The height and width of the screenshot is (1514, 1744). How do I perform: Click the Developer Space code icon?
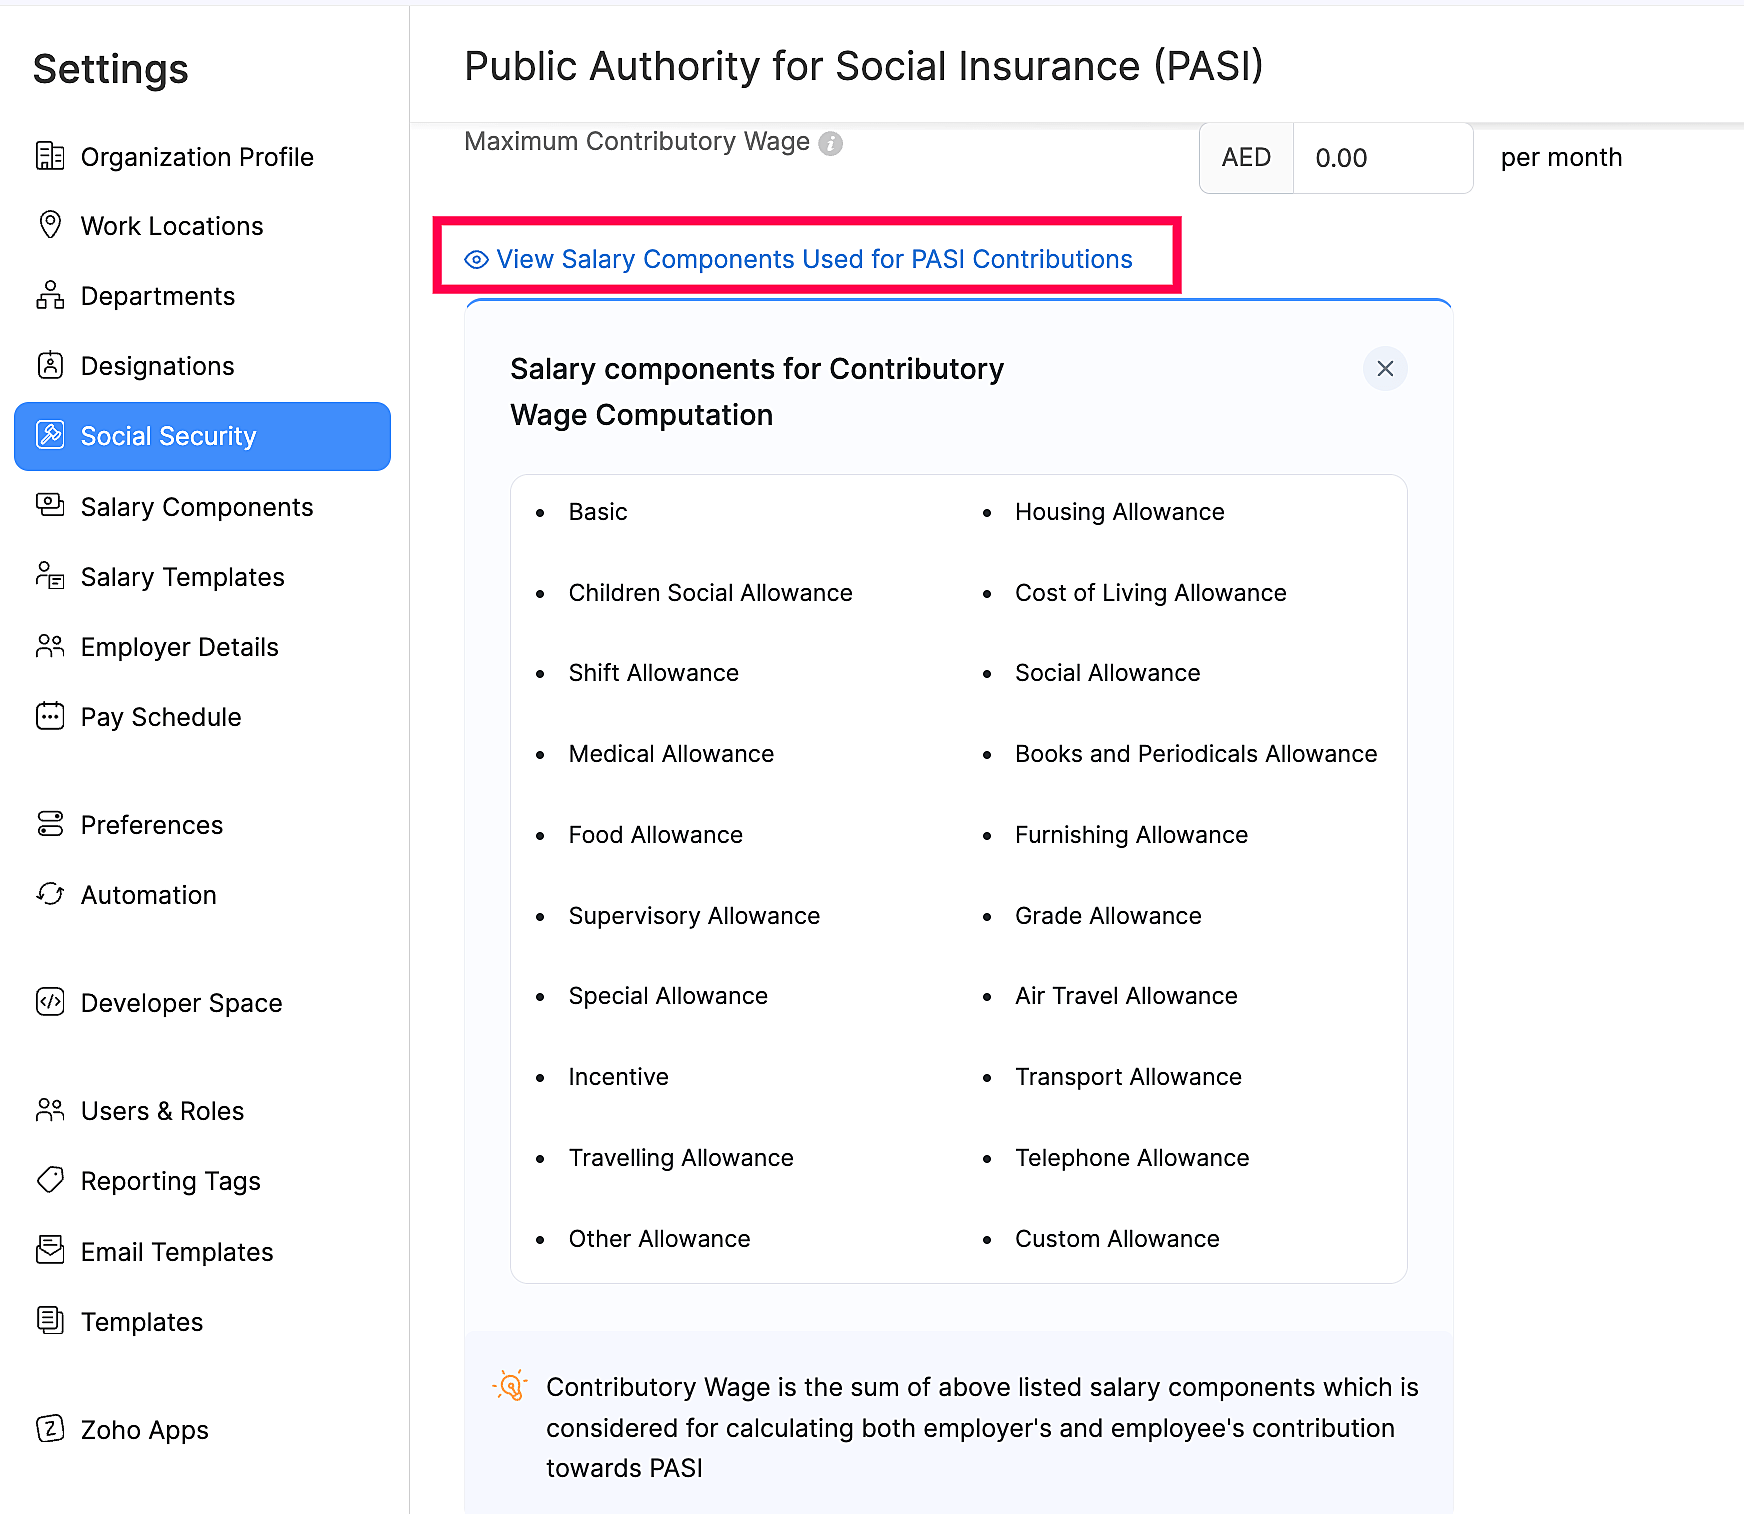[x=50, y=1002]
